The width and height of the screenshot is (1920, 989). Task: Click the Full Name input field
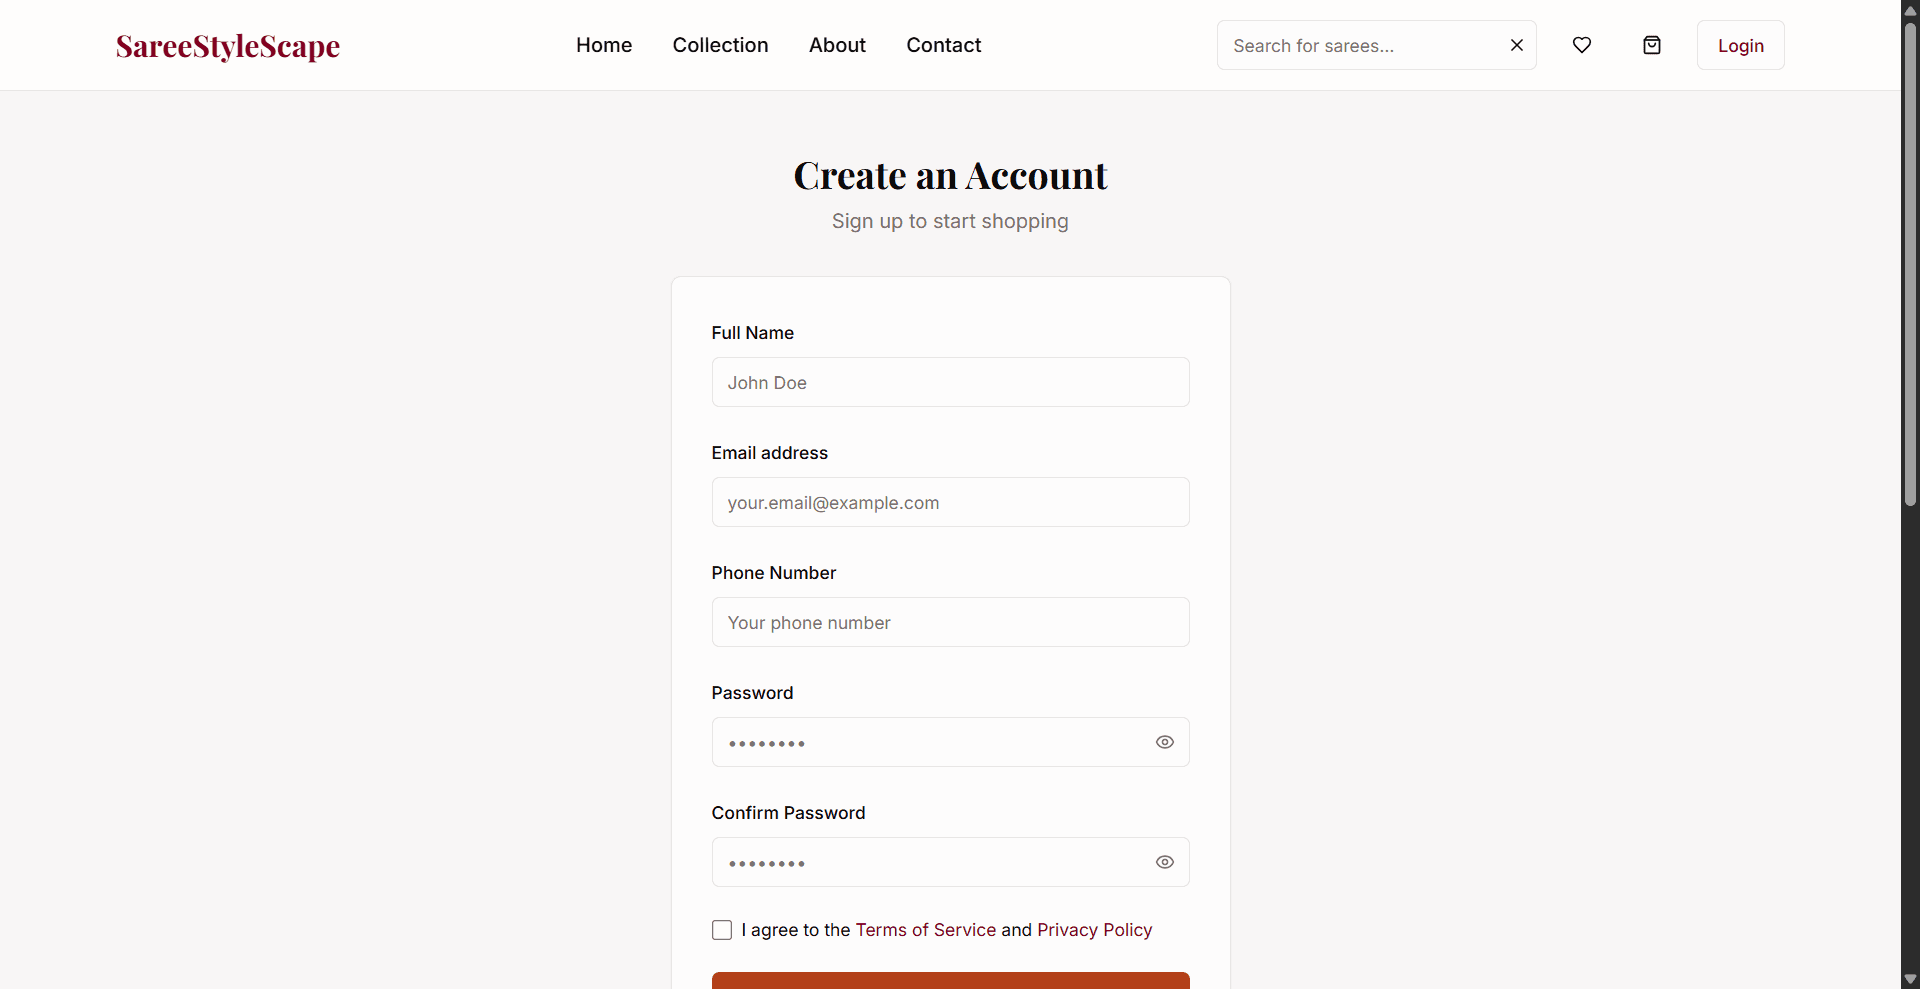pyautogui.click(x=950, y=382)
